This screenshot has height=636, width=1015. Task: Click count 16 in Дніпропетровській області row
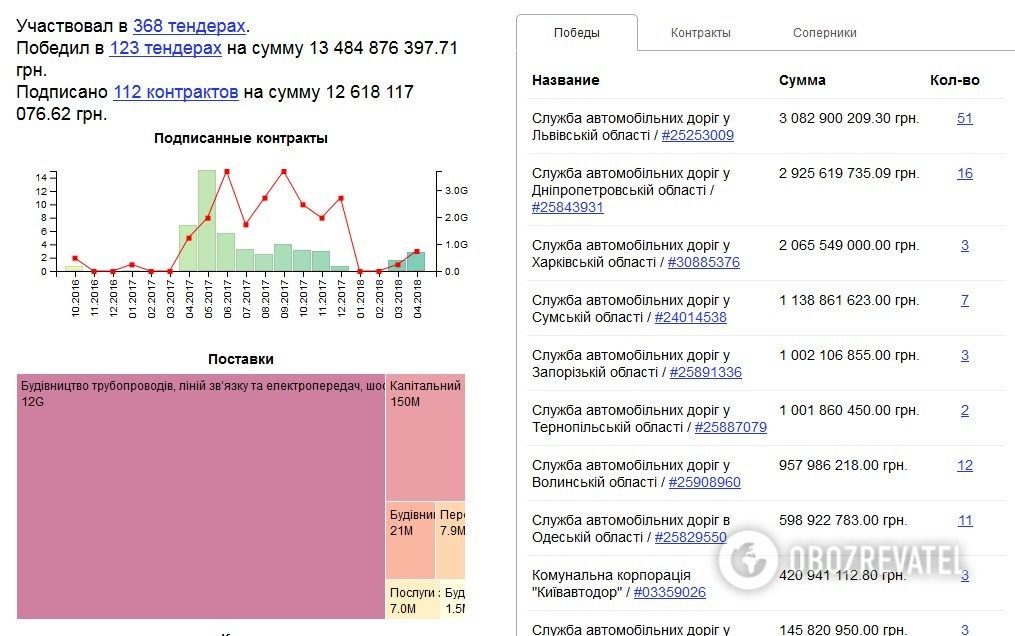(x=964, y=173)
